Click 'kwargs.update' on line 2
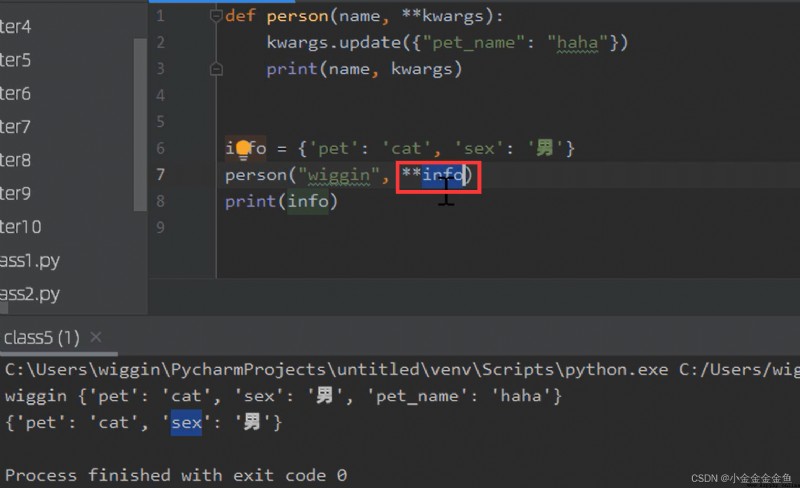This screenshot has height=488, width=800. pos(334,42)
